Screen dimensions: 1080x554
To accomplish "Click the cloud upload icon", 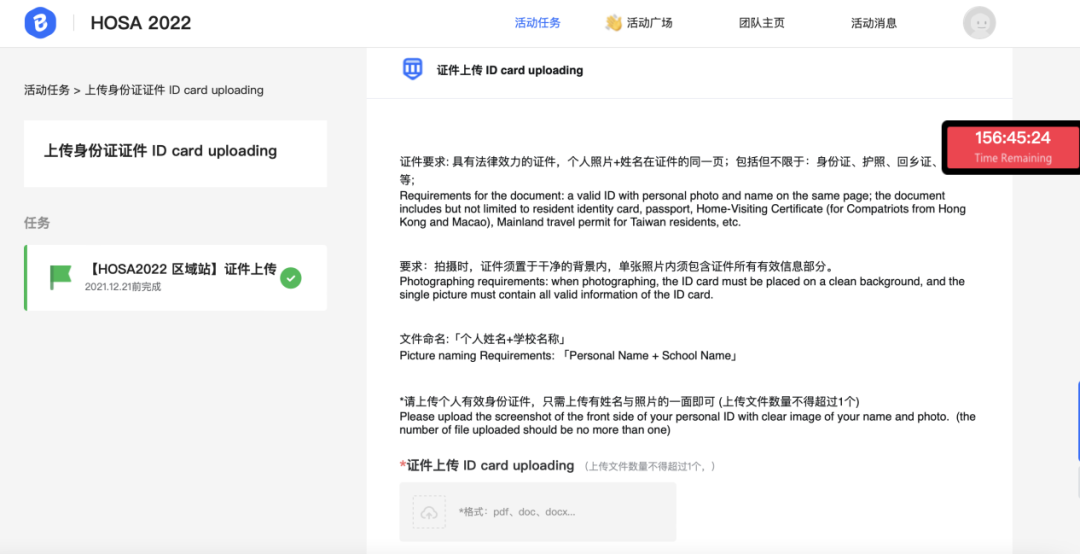I will tap(429, 512).
